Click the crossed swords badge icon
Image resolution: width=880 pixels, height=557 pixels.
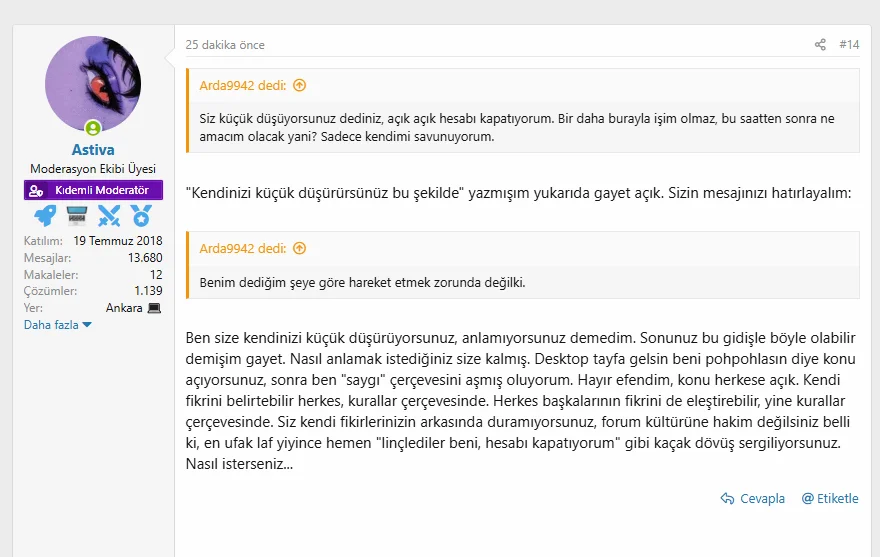coord(109,215)
